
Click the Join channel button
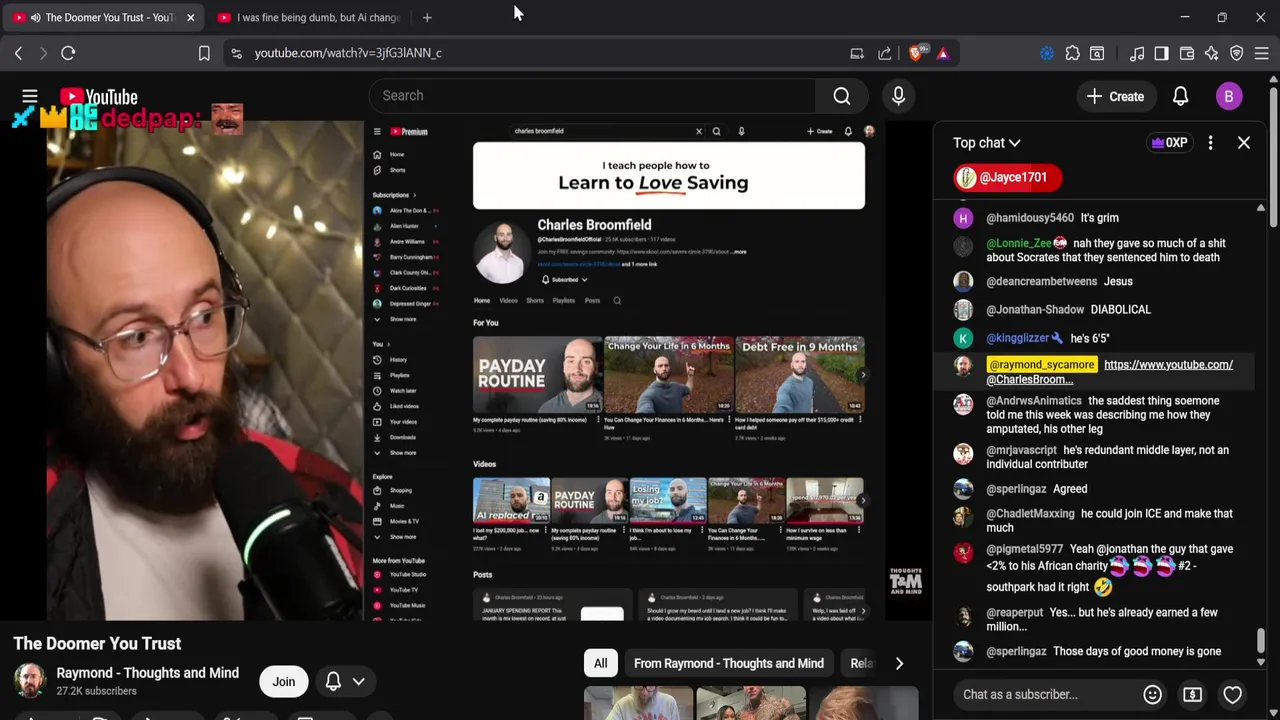point(284,682)
